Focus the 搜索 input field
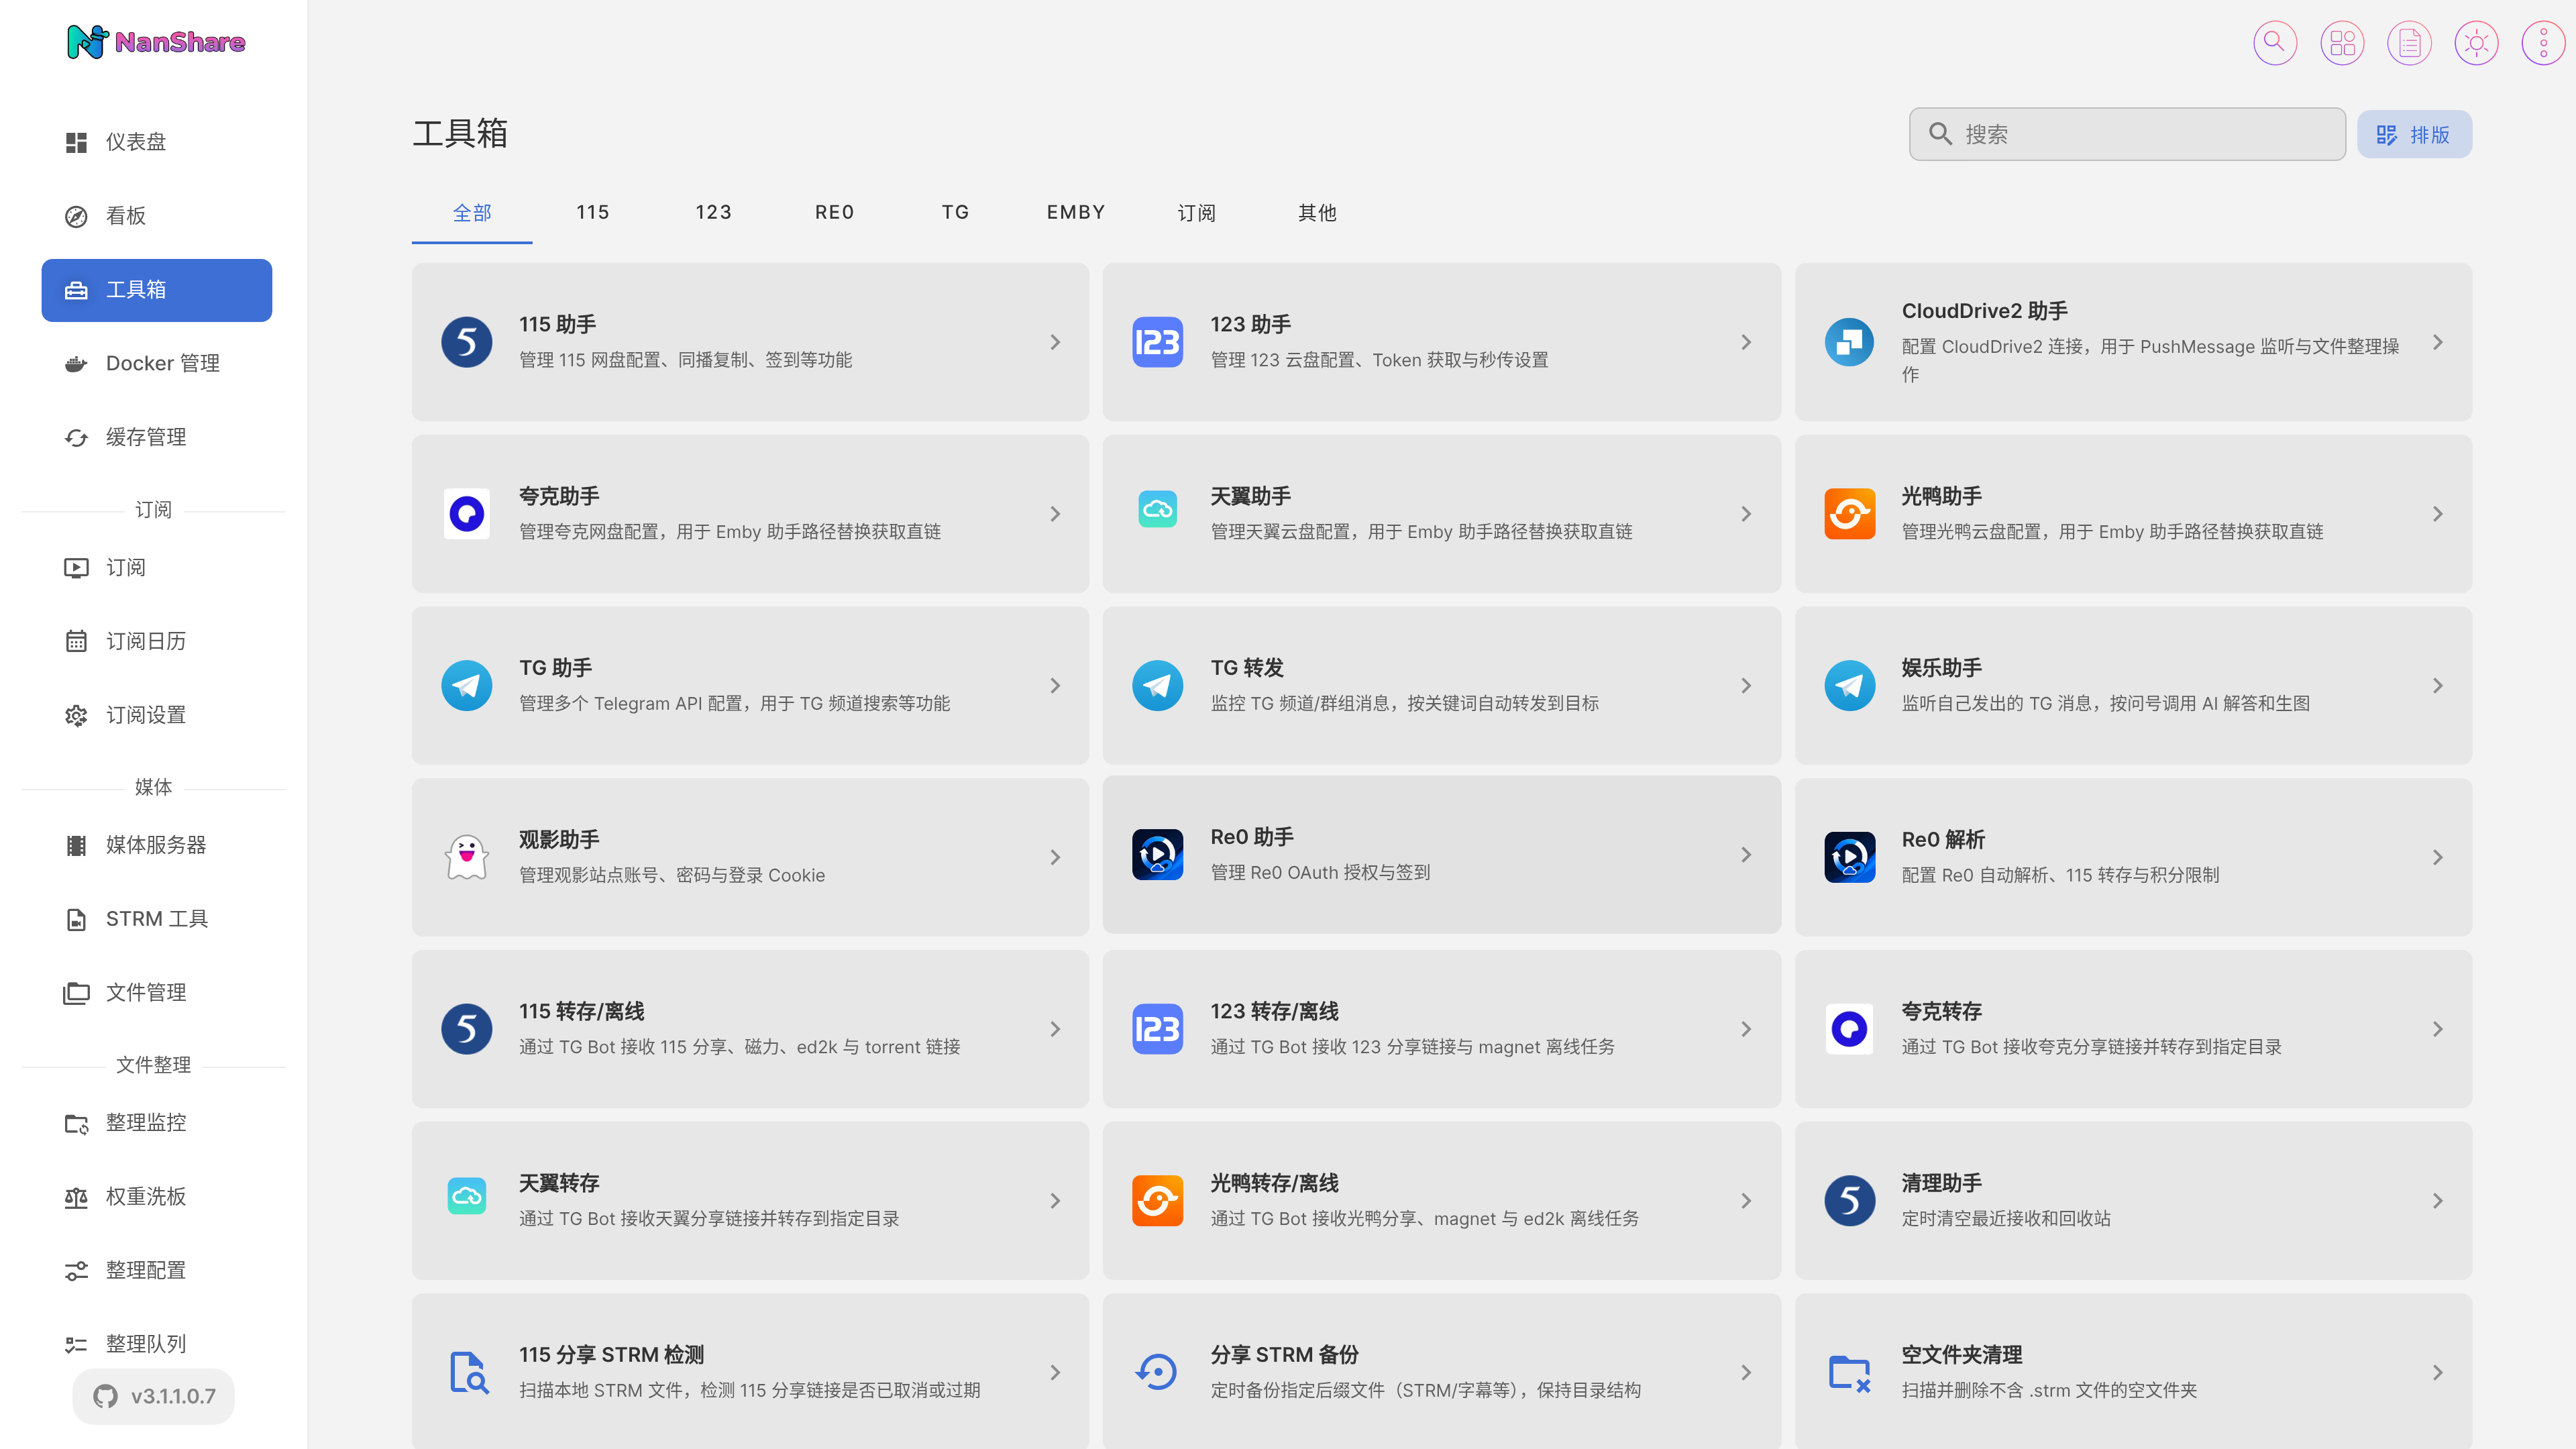This screenshot has height=1449, width=2576. coord(2127,134)
